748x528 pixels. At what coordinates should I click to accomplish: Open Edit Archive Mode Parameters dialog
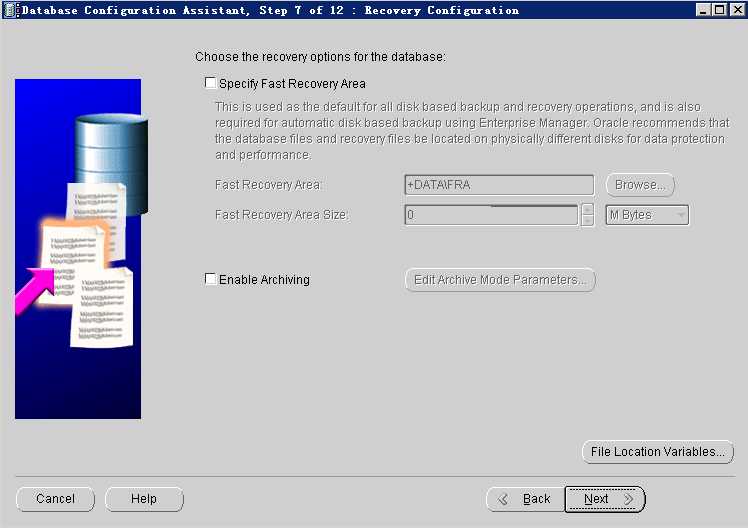(500, 280)
